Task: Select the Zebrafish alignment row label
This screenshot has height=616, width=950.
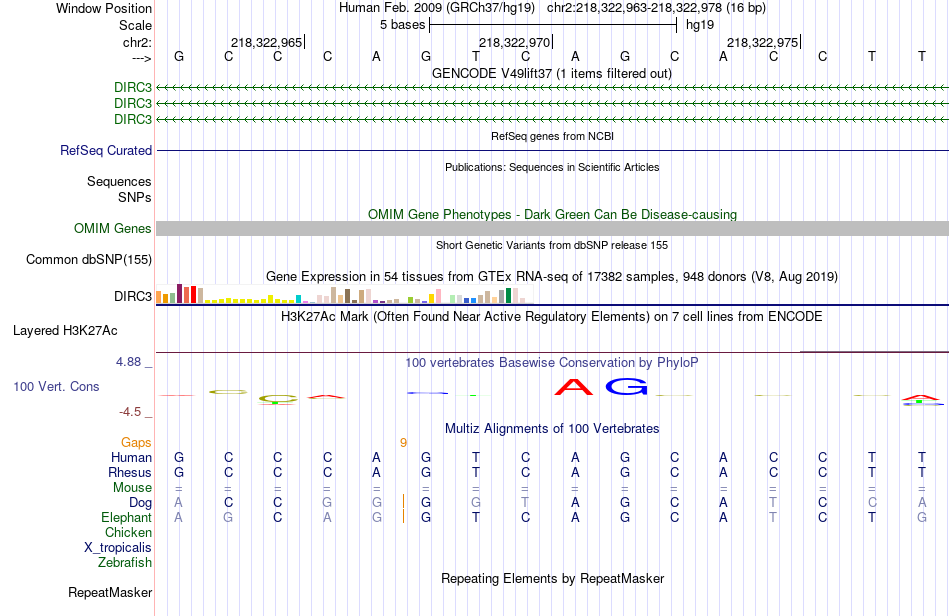Action: pos(125,563)
